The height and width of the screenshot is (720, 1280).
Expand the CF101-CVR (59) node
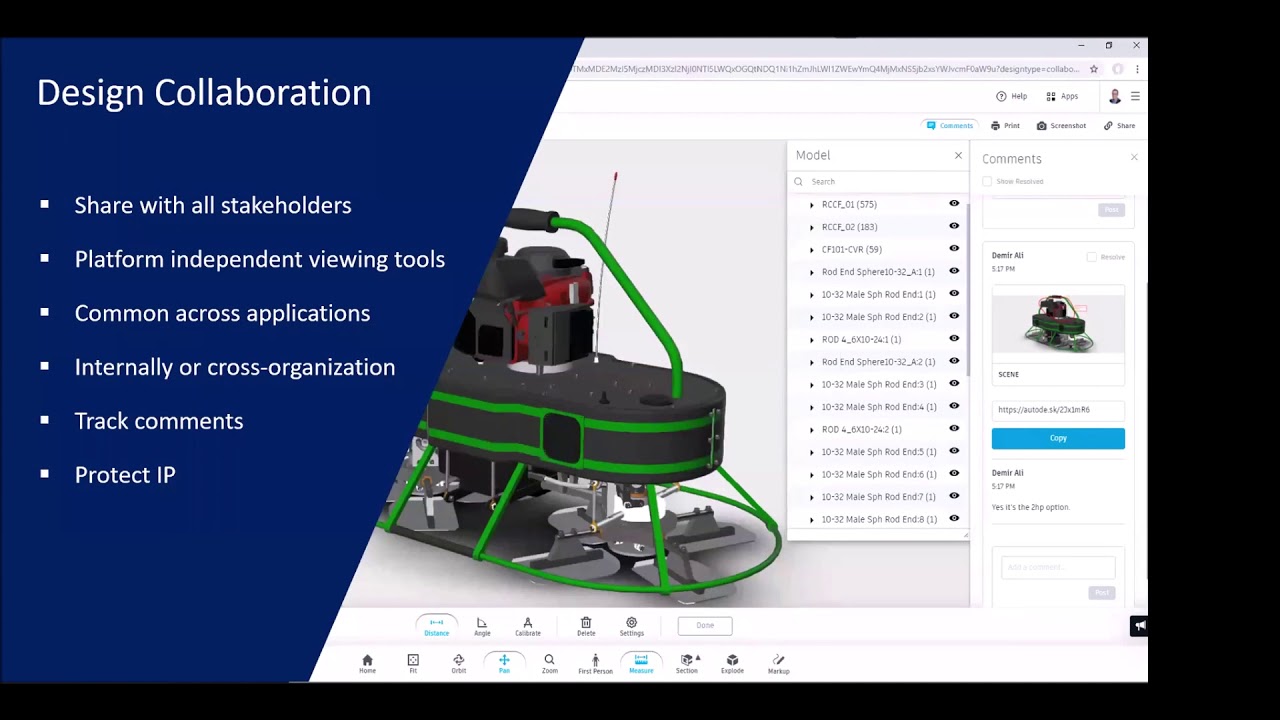(x=812, y=249)
